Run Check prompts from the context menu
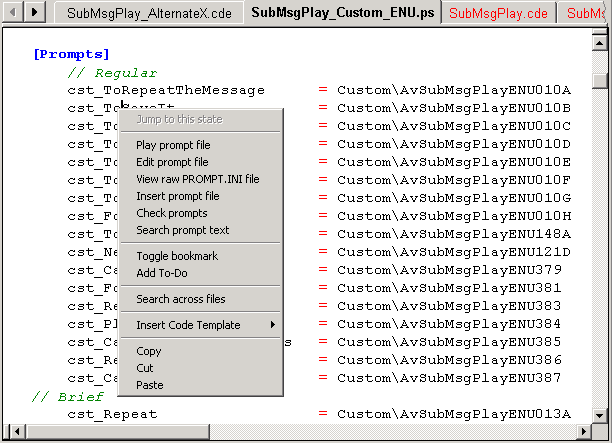This screenshot has height=443, width=612. [171, 213]
